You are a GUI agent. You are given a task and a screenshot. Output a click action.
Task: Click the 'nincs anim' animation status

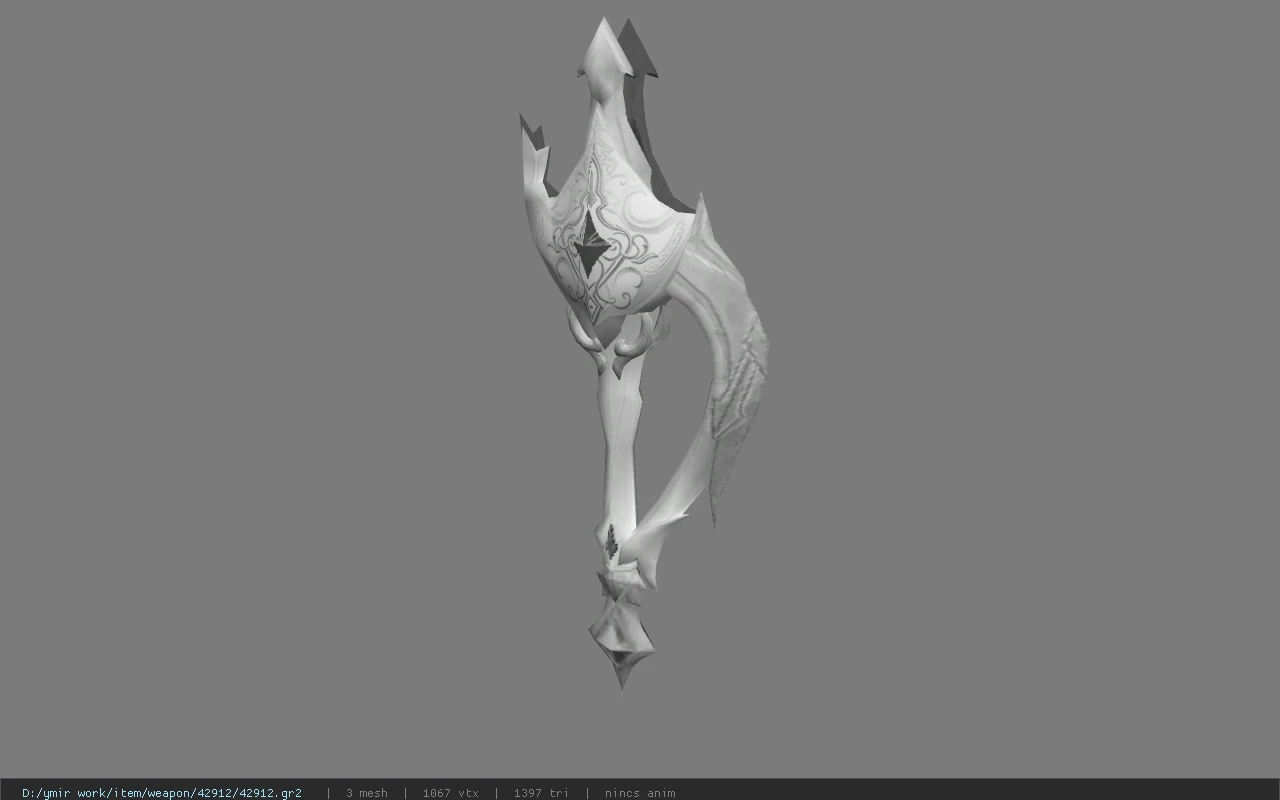pyautogui.click(x=640, y=793)
